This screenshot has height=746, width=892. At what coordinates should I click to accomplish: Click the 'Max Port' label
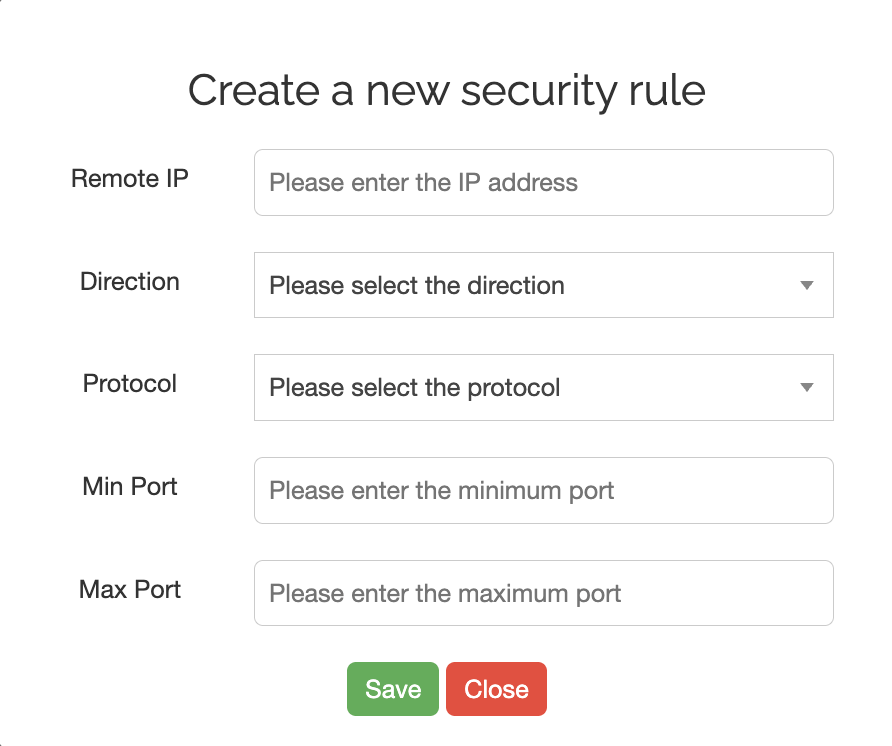click(130, 589)
